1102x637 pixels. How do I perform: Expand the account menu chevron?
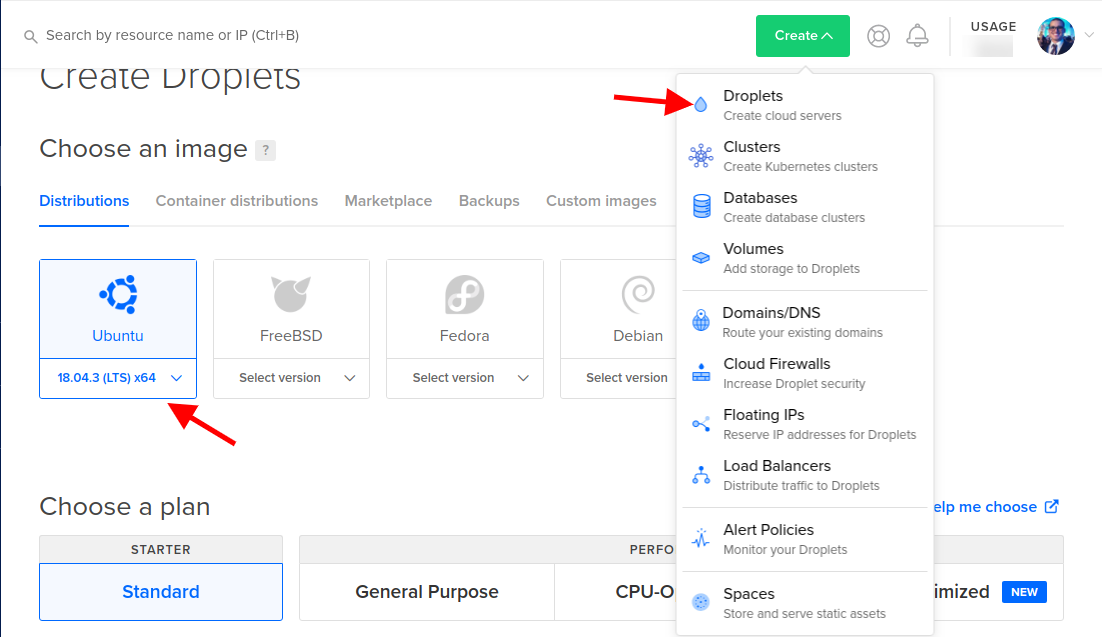1089,34
